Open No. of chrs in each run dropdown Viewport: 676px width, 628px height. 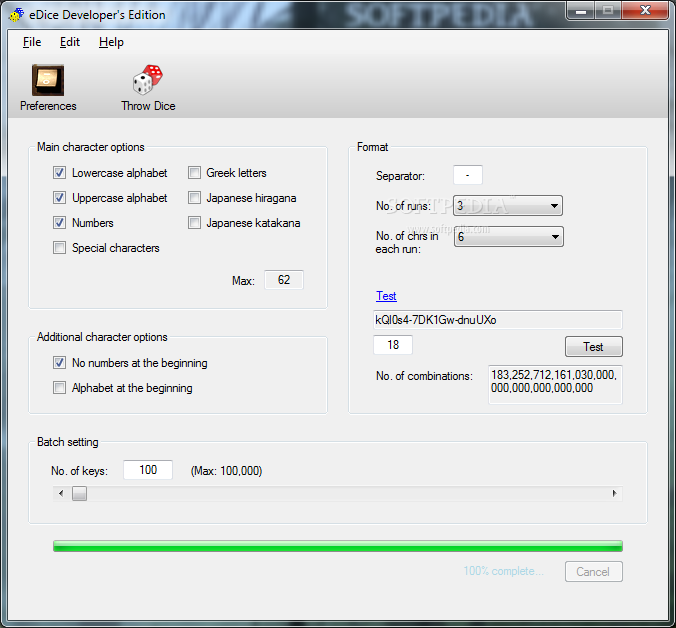click(x=509, y=237)
